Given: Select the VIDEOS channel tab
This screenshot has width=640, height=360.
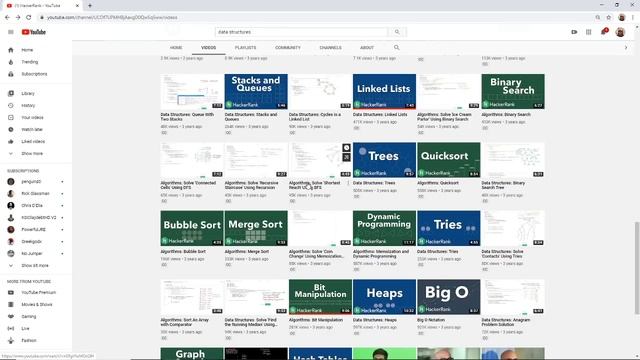Looking at the screenshot, I should (208, 48).
